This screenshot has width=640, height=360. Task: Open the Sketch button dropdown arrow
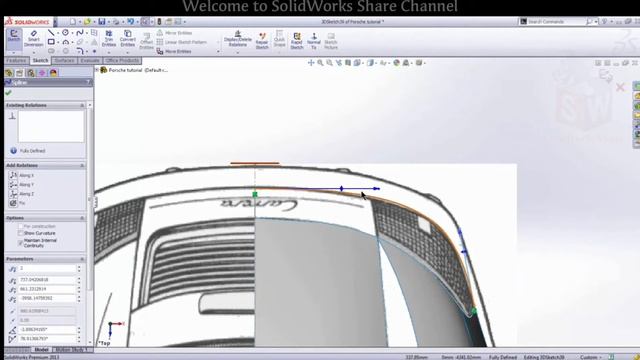[x=14, y=52]
